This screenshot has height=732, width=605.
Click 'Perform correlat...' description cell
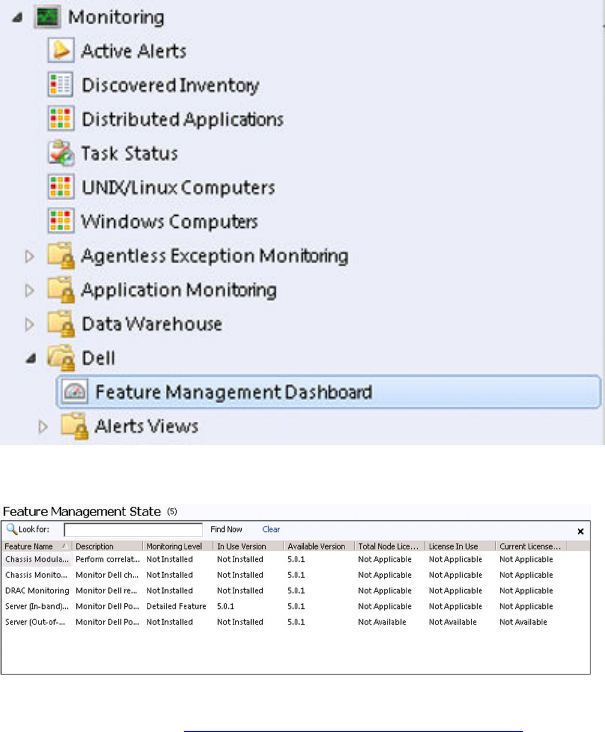pyautogui.click(x=108, y=559)
